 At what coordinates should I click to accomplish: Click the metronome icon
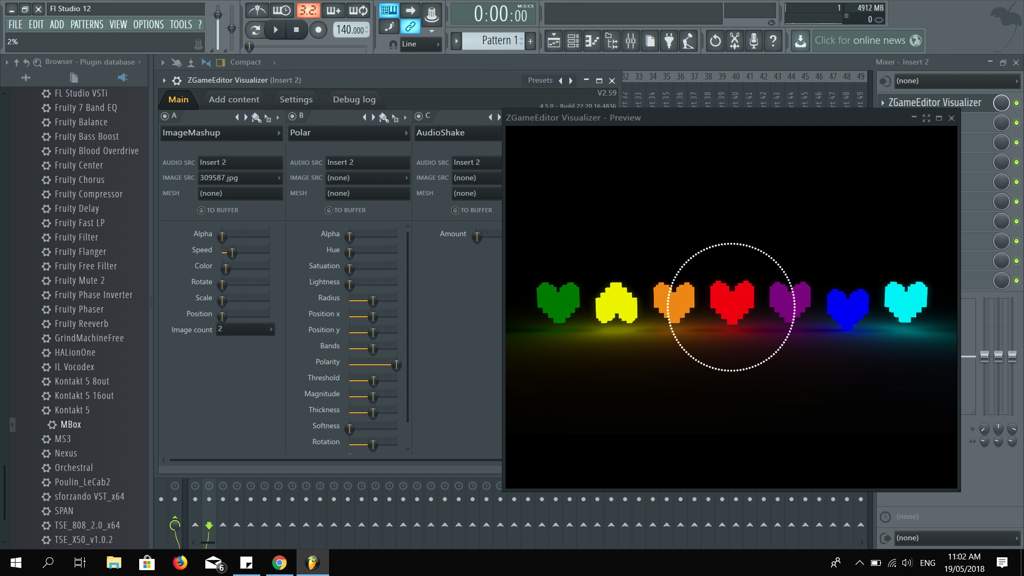tap(257, 10)
